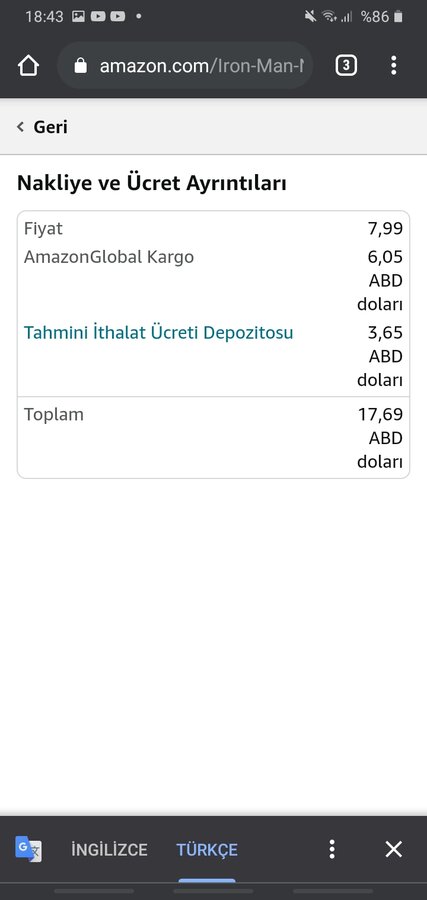Tap the Google Translate logo icon
This screenshot has height=900, width=427.
pyautogui.click(x=28, y=849)
